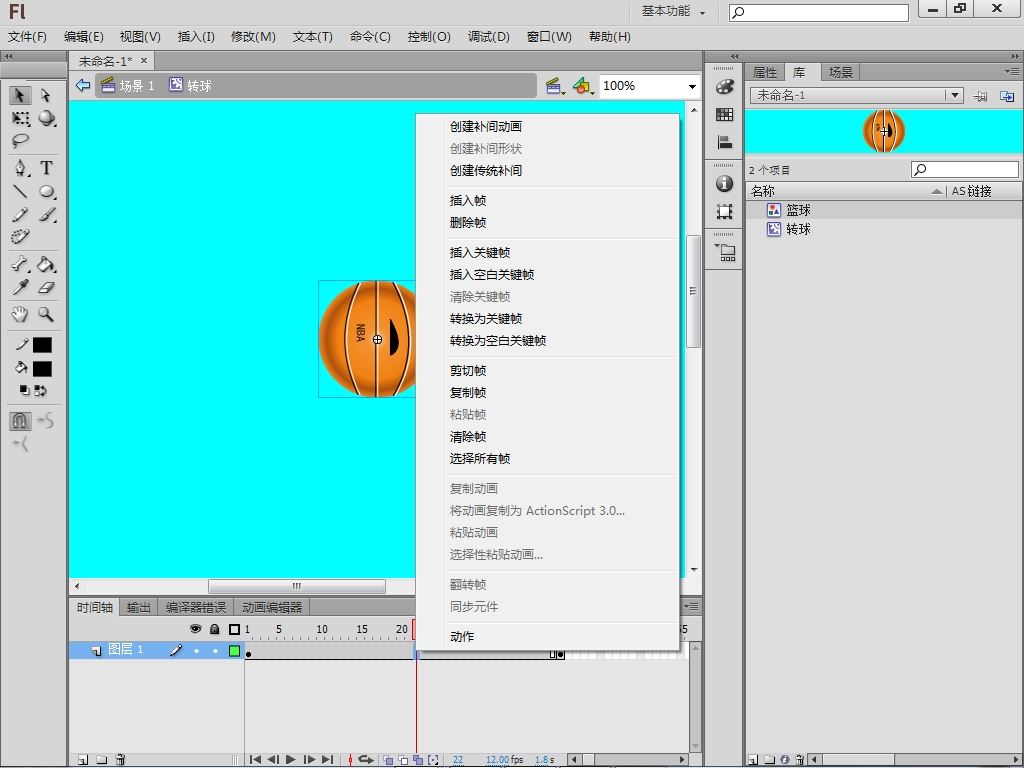Select the Text tool in the toolbox

click(x=46, y=168)
